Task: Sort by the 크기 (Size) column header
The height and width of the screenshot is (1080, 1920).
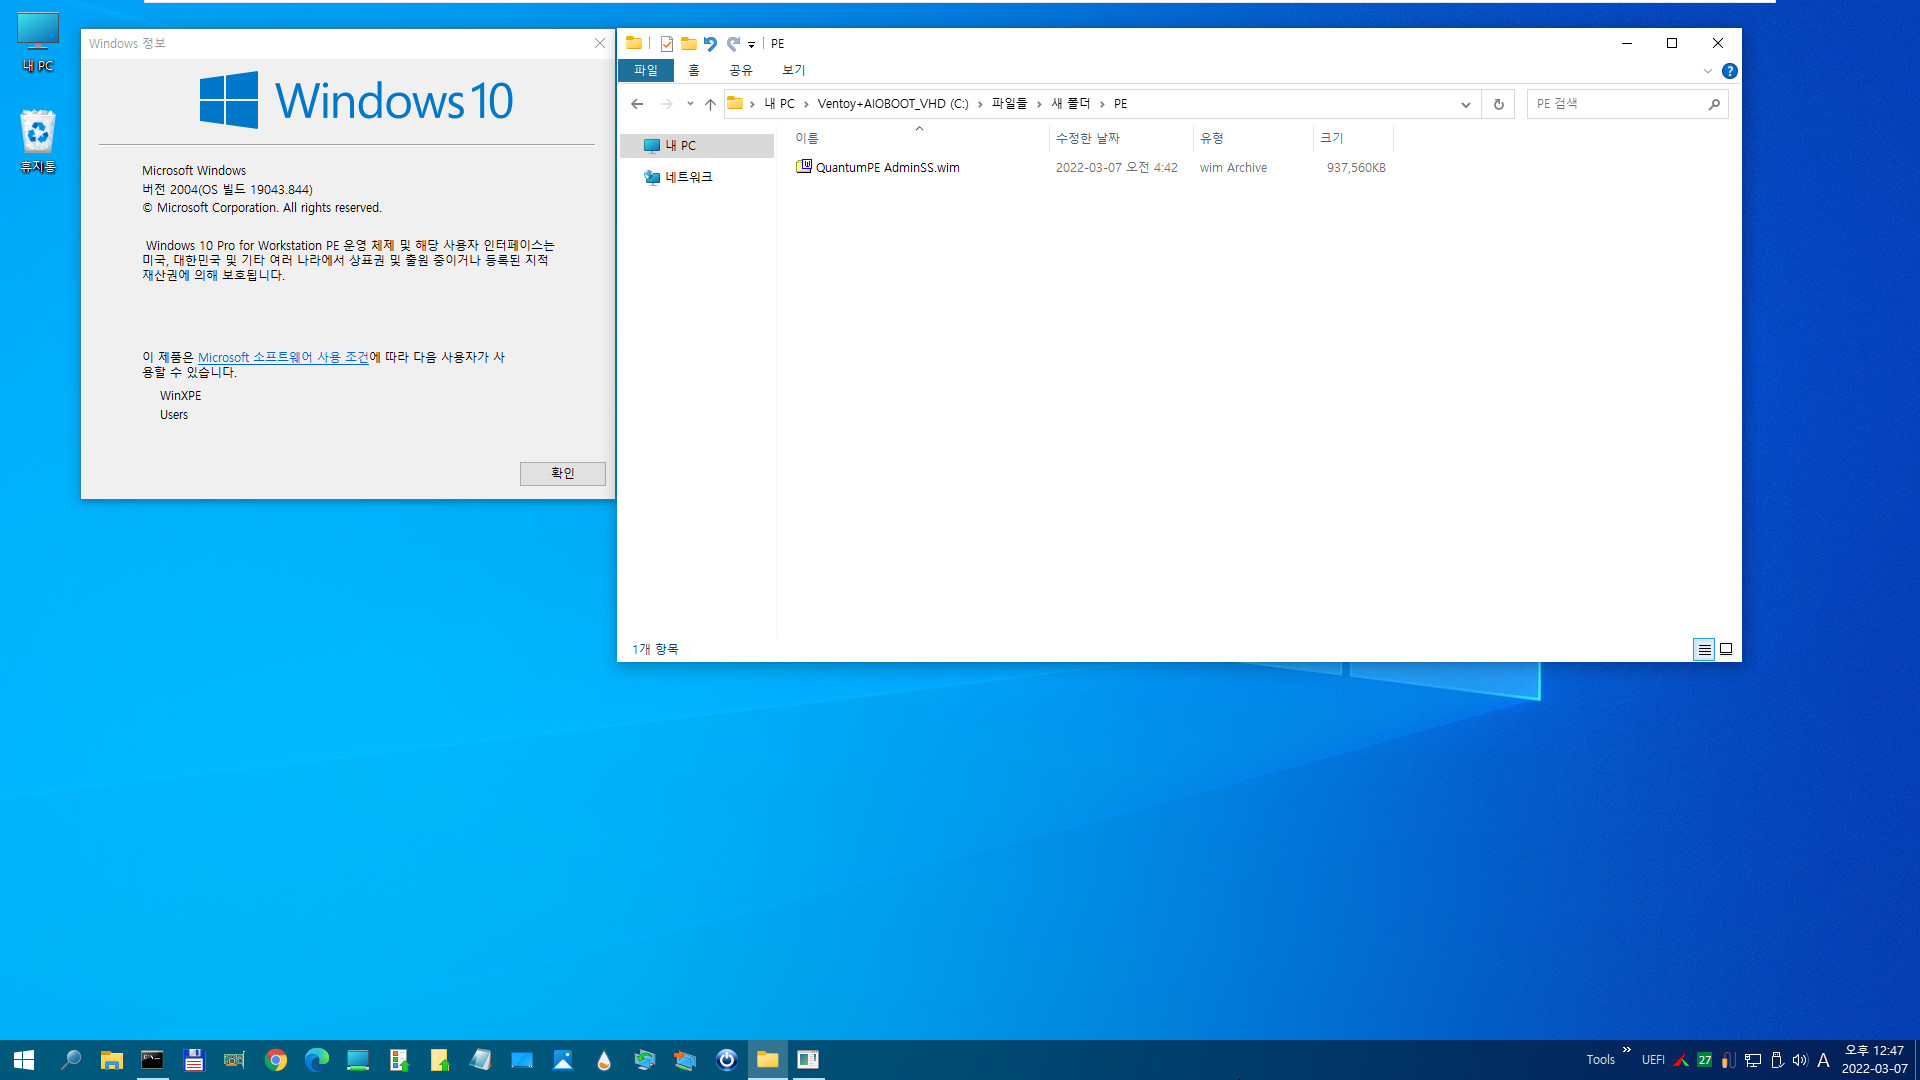Action: pyautogui.click(x=1352, y=139)
